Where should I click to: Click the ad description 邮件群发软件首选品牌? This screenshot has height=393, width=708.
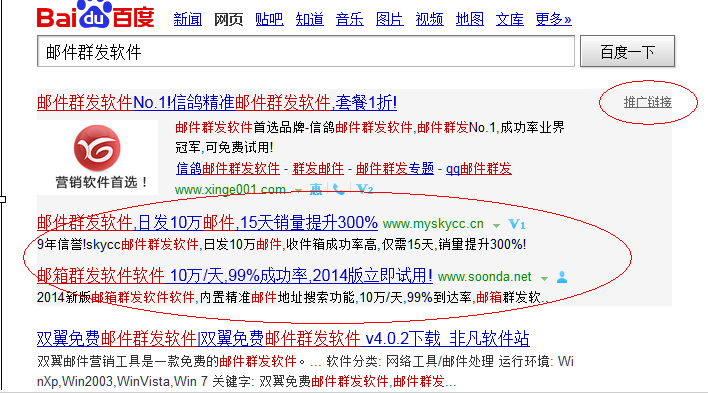pyautogui.click(x=370, y=137)
